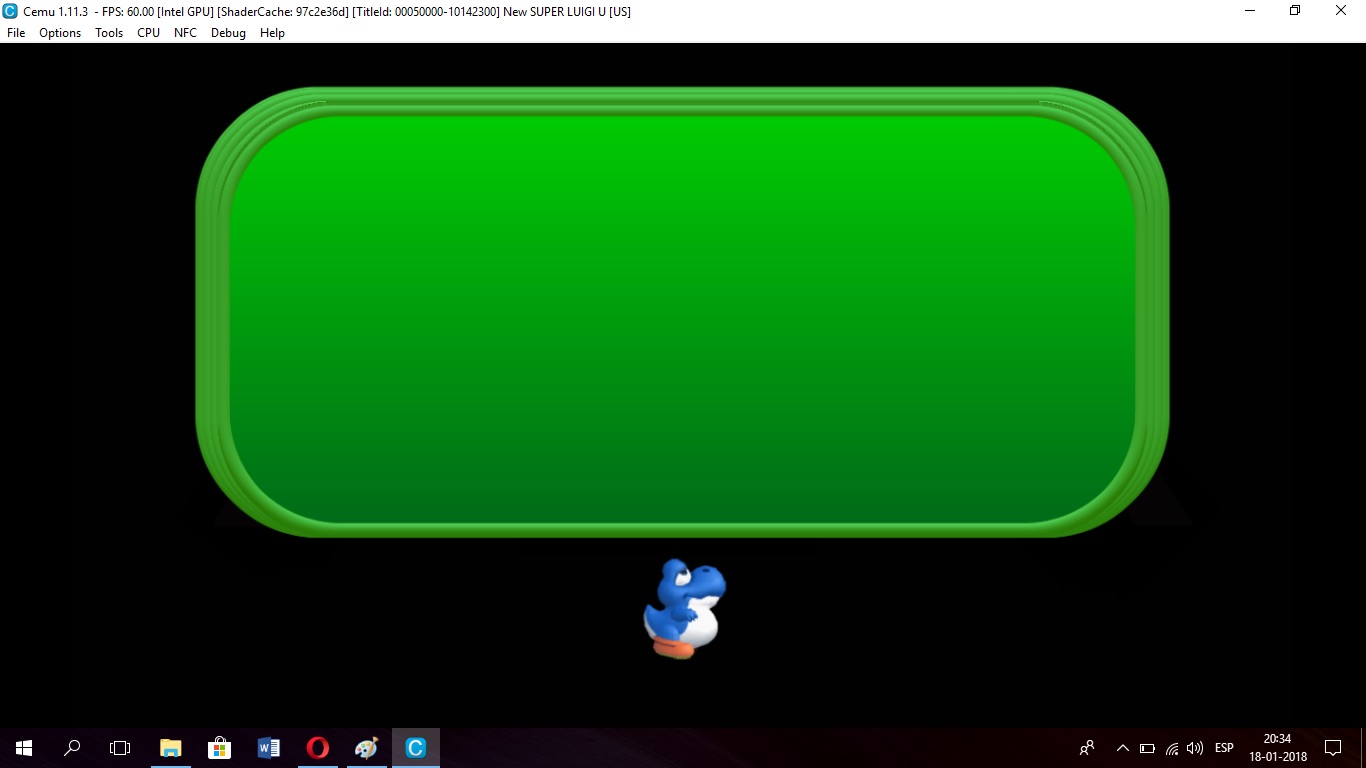This screenshot has width=1366, height=768.
Task: Open the Action Center notifications
Action: click(x=1333, y=748)
